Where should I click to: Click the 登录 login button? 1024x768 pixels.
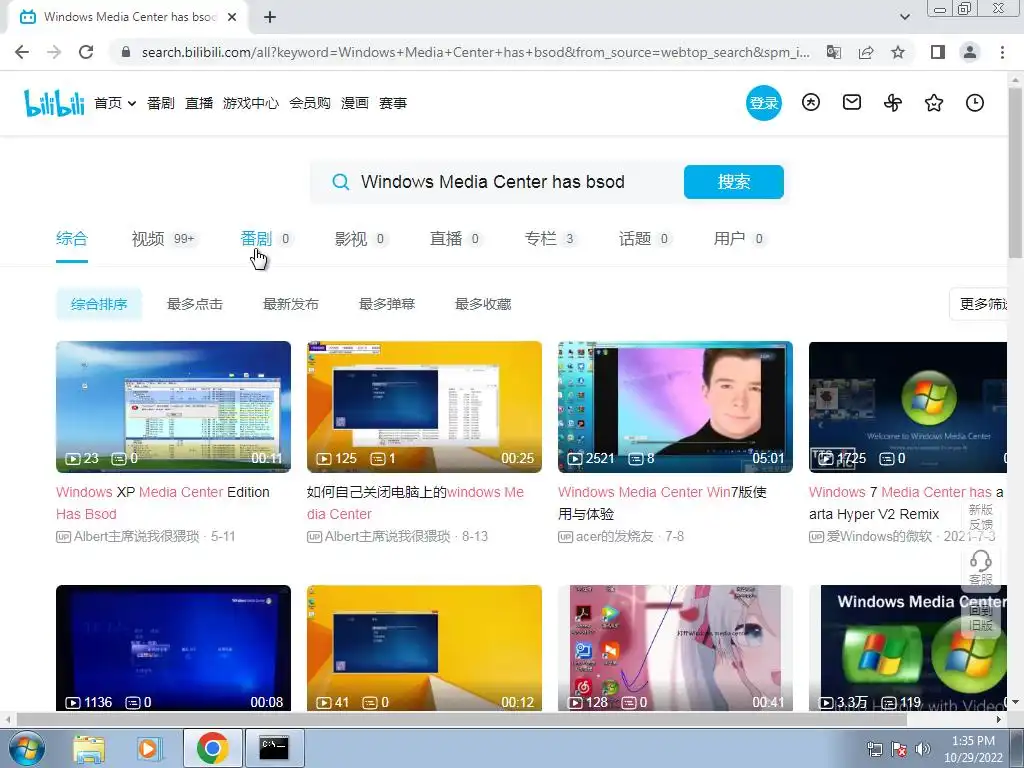(763, 103)
